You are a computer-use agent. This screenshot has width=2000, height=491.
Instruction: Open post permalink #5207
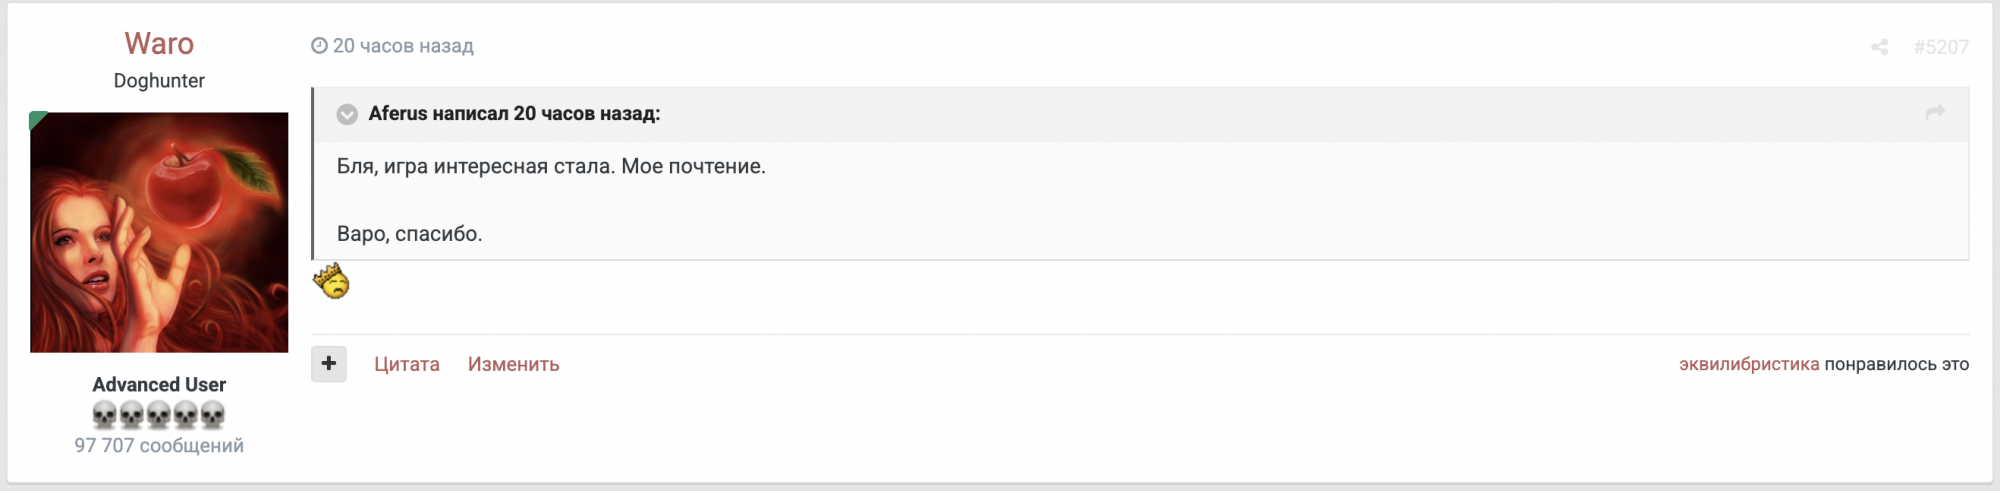1941,47
